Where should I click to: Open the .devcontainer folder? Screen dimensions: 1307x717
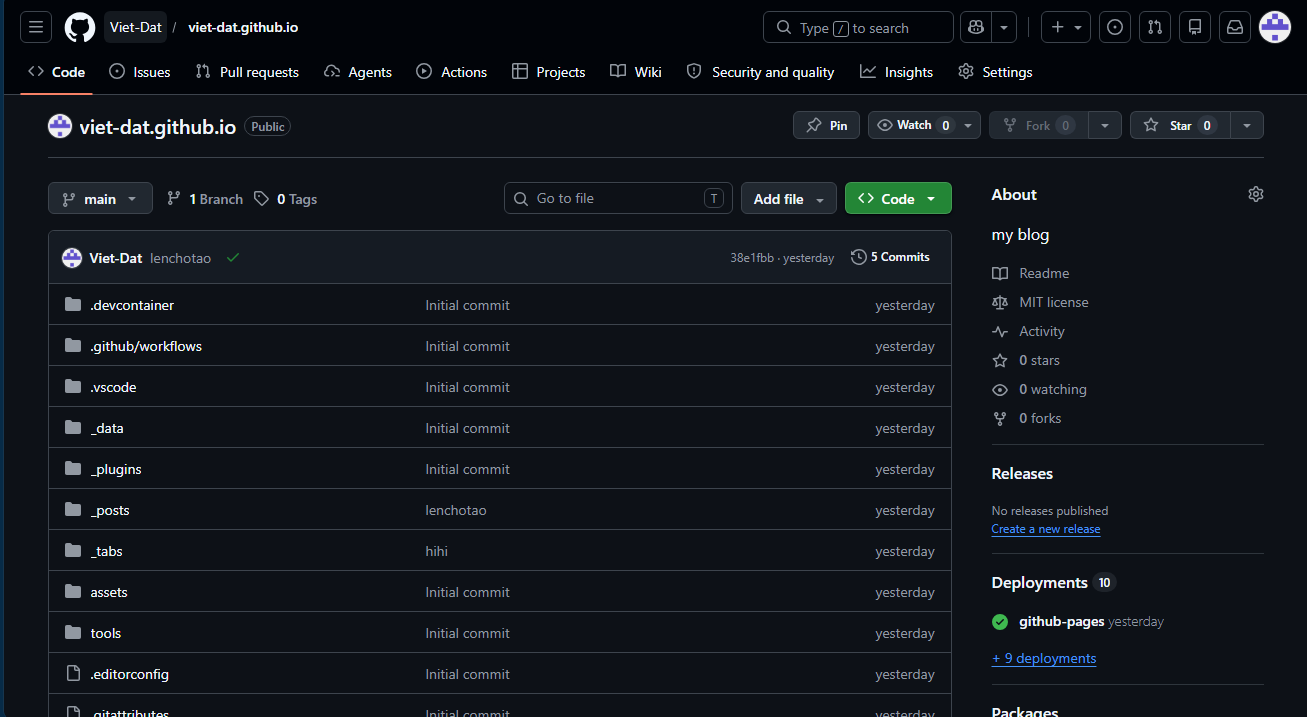pos(132,305)
